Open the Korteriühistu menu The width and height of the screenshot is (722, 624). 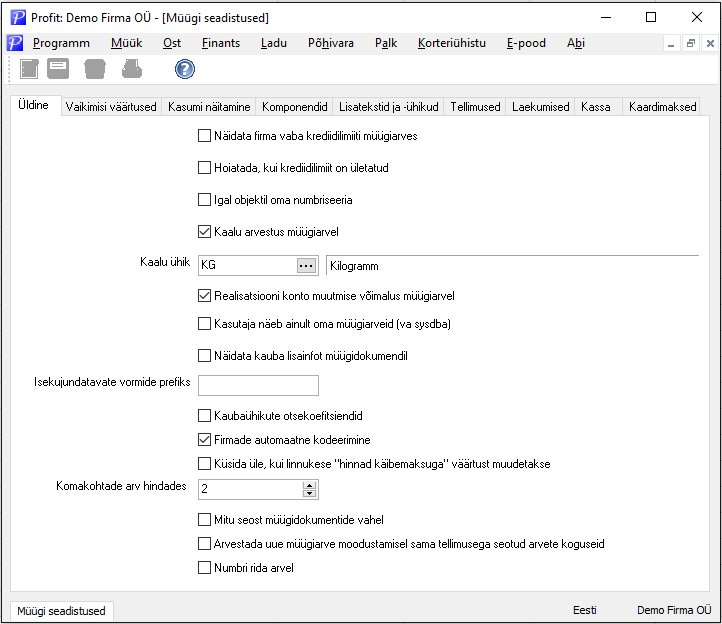click(452, 43)
